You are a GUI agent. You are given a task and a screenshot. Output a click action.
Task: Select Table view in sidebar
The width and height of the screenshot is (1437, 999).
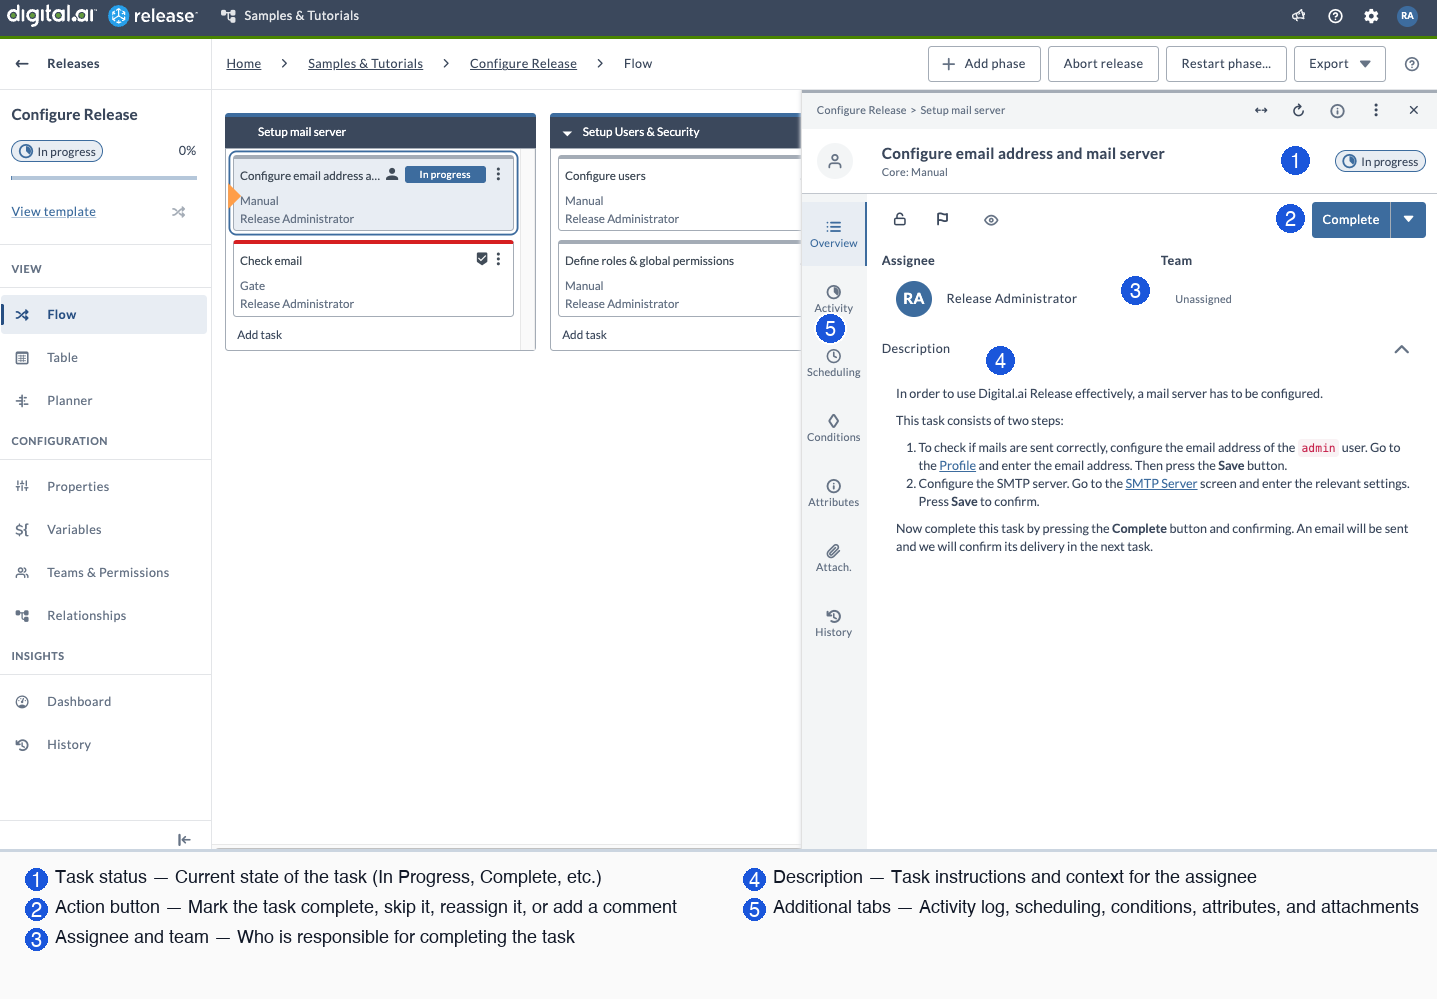[x=104, y=357]
